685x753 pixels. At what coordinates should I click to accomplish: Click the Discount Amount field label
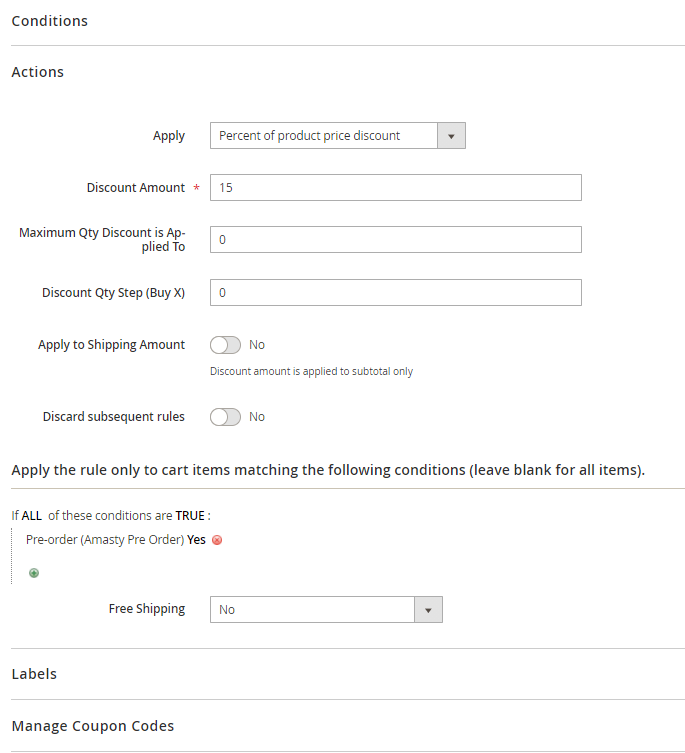pyautogui.click(x=135, y=188)
